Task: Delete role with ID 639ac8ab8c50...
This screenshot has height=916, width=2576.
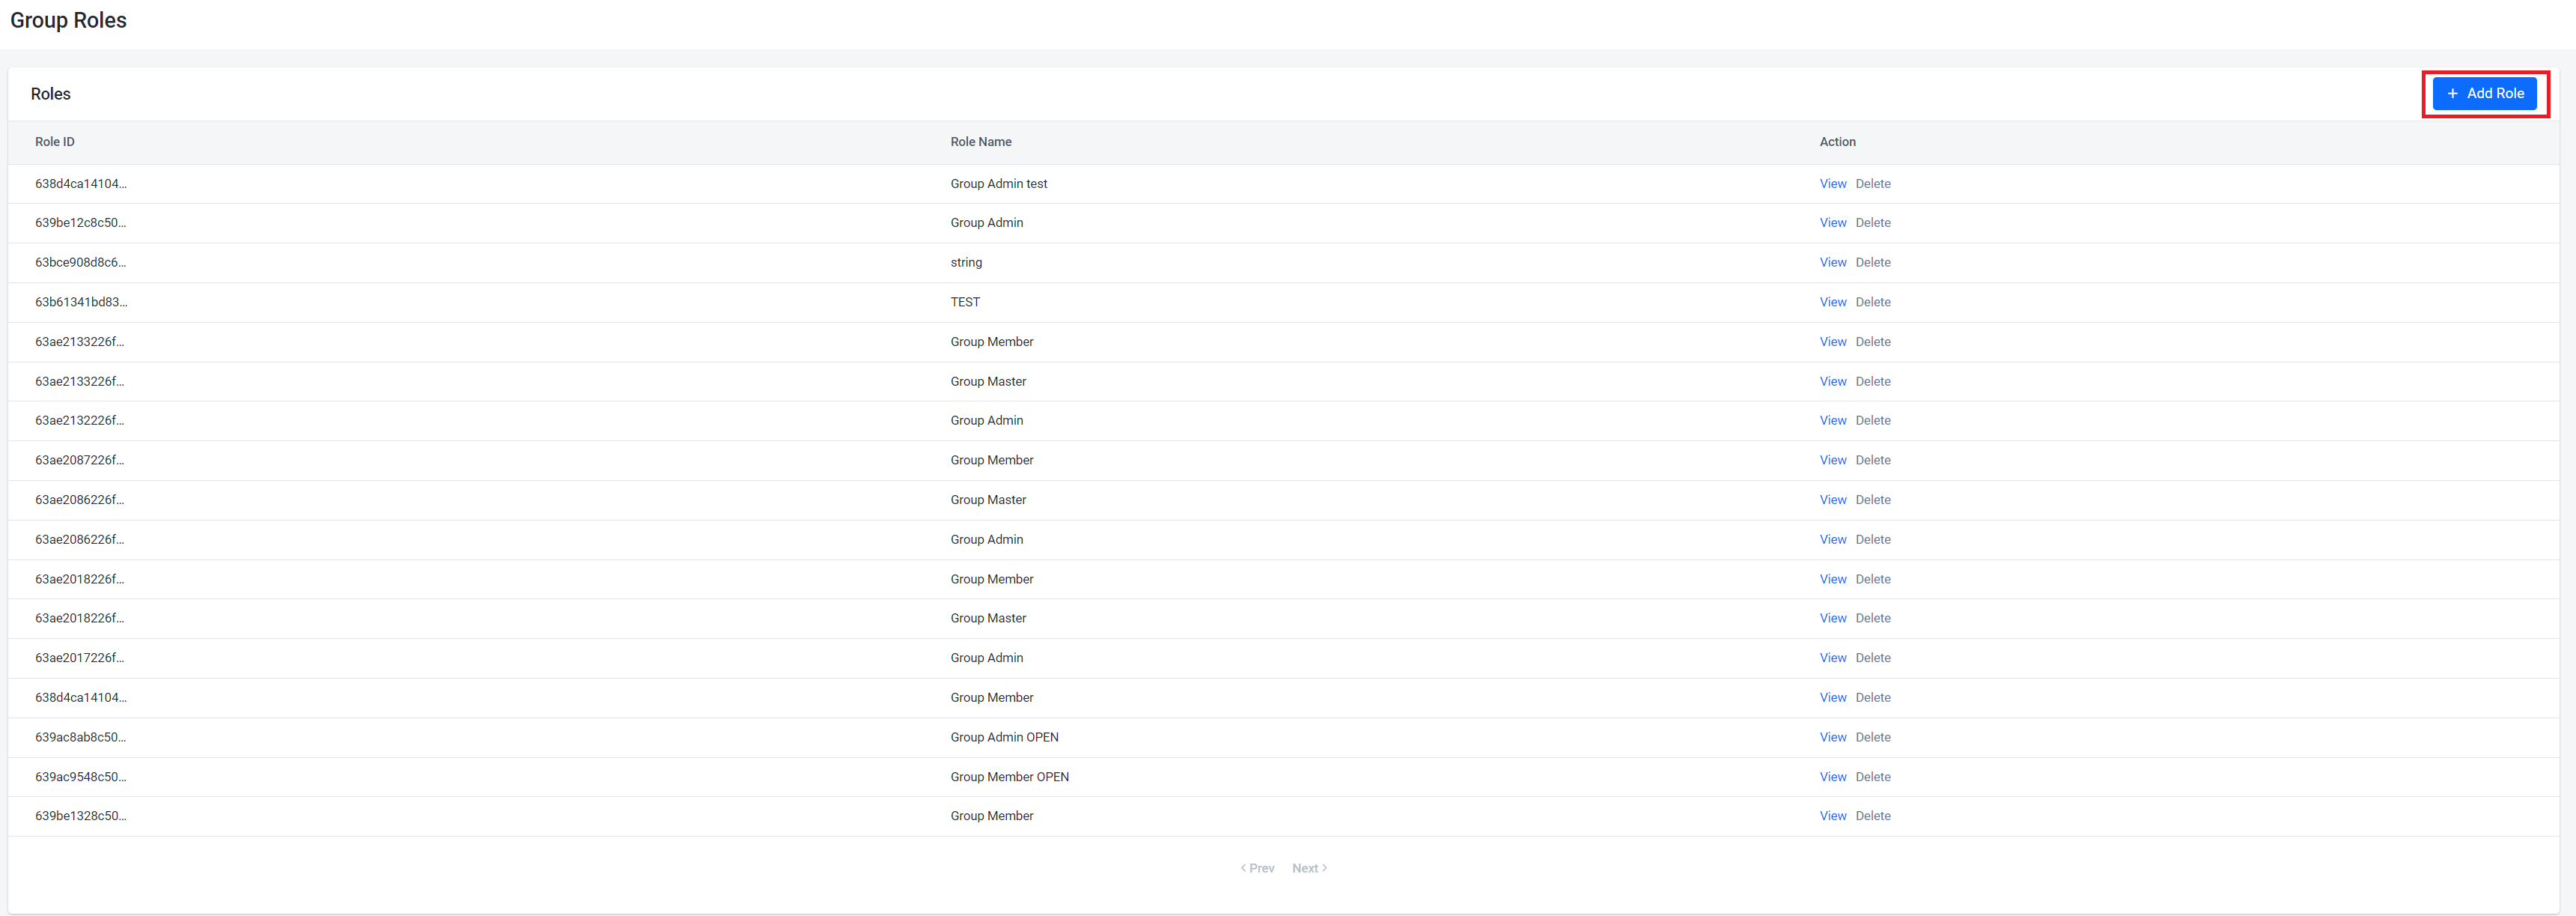Action: point(1872,737)
